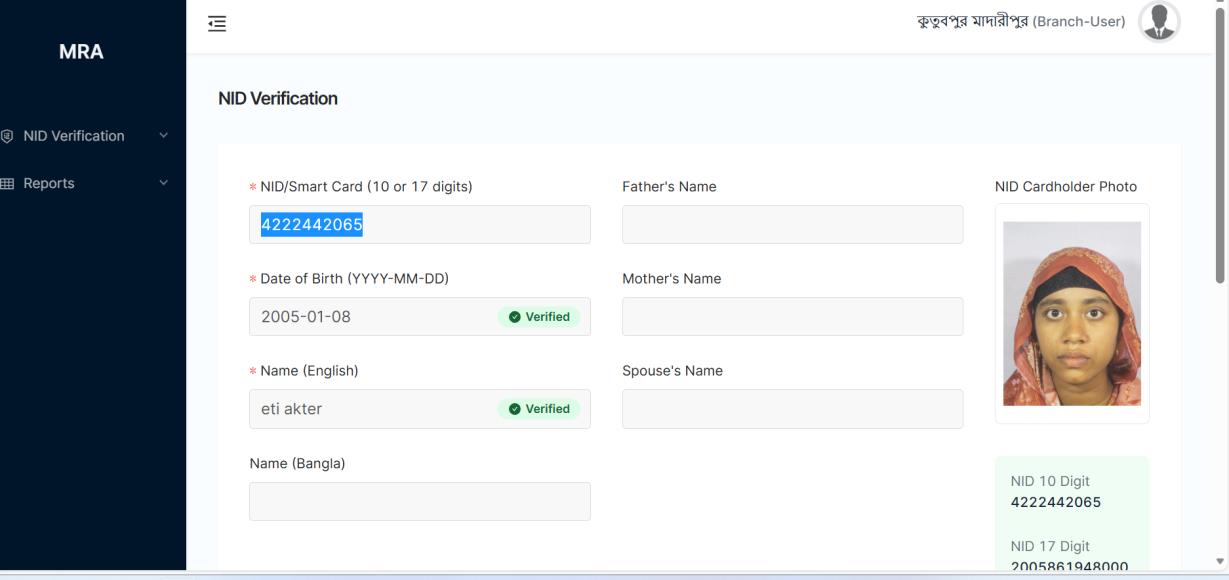Click the table icon beside Reports

tap(8, 184)
